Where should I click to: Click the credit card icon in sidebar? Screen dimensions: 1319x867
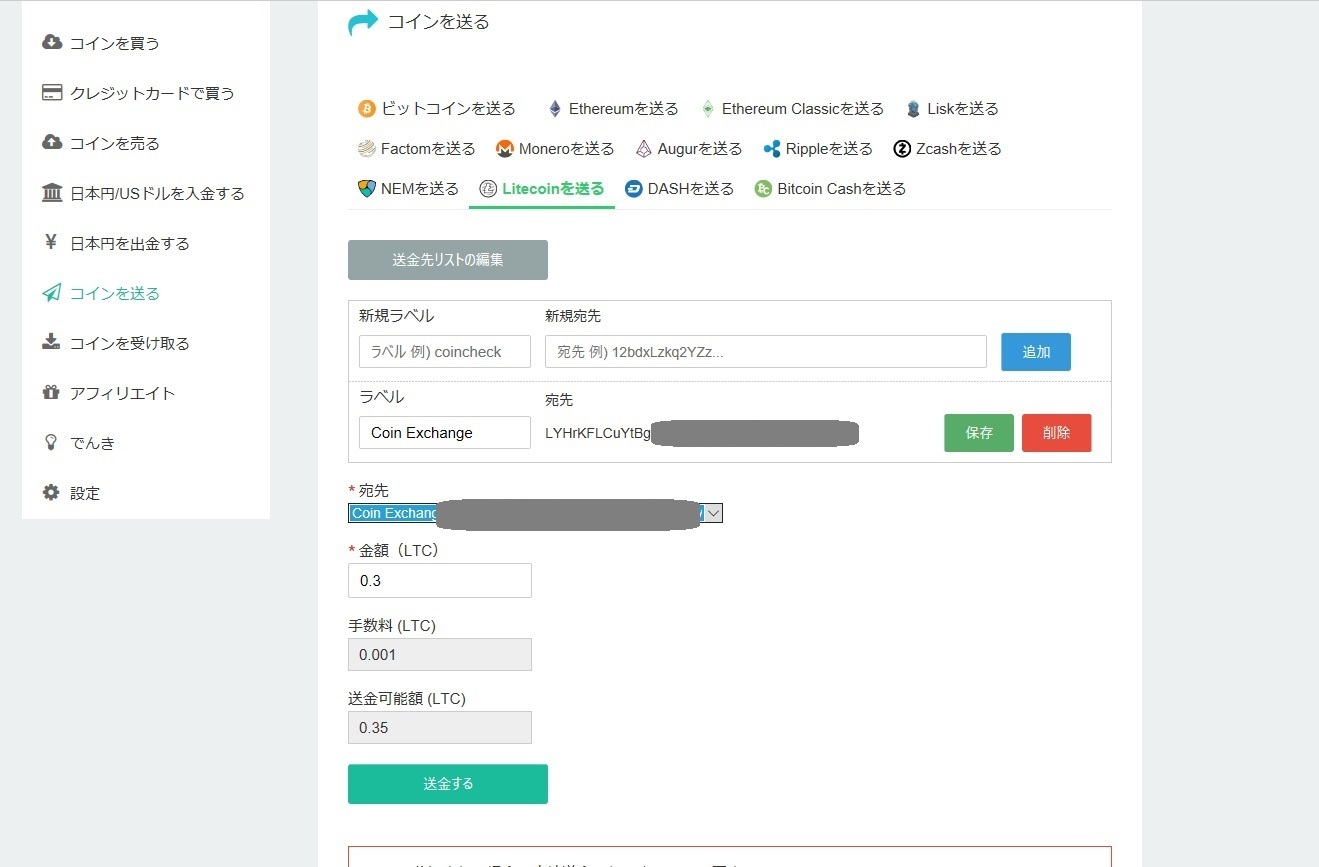52,92
